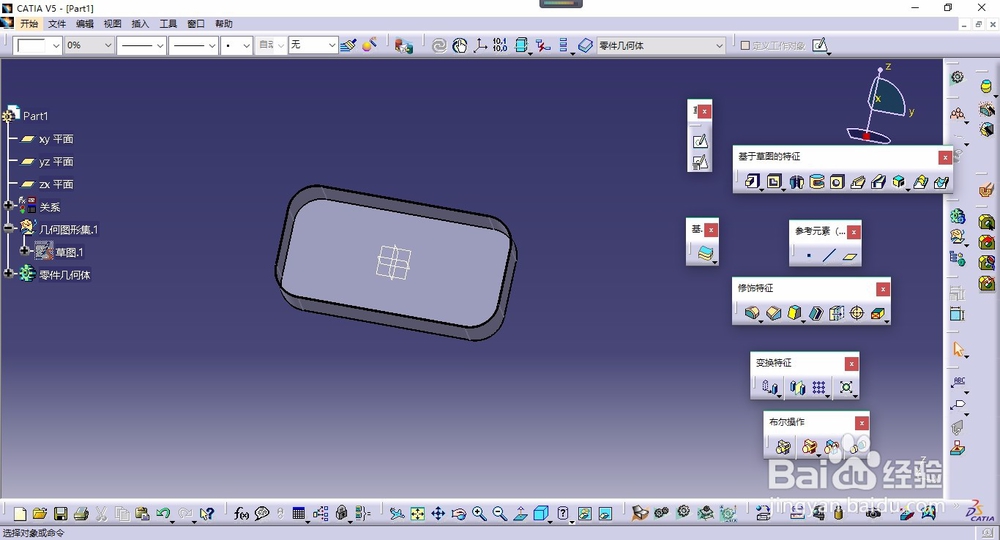The height and width of the screenshot is (540, 1000).
Task: Open the 开始 menu
Action: click(29, 24)
